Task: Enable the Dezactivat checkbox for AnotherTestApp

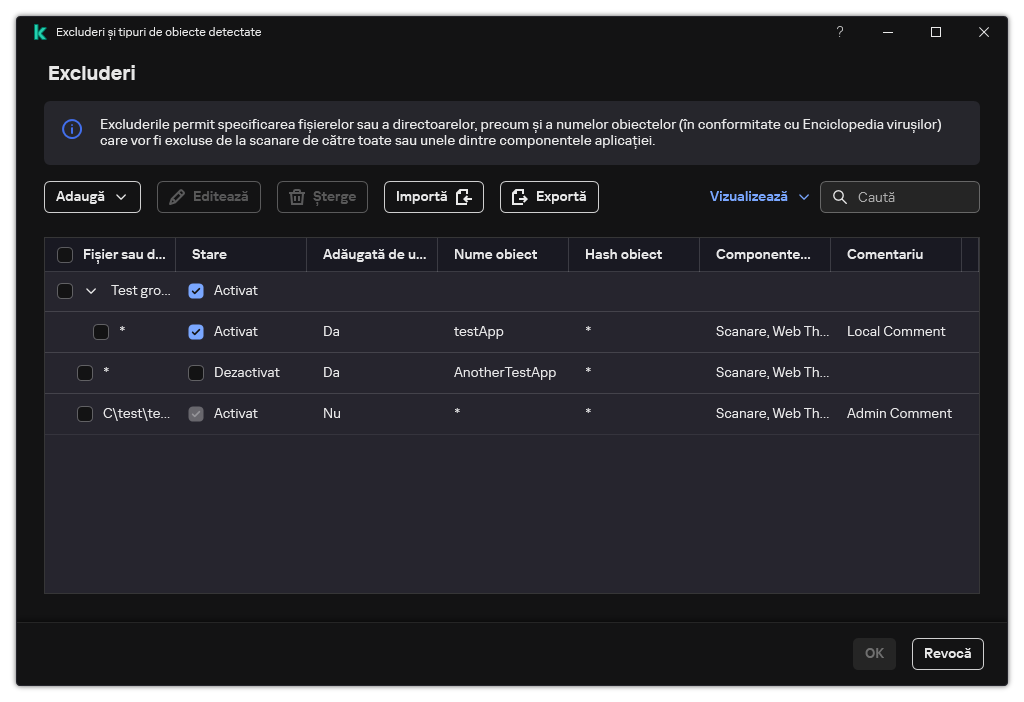Action: point(196,373)
